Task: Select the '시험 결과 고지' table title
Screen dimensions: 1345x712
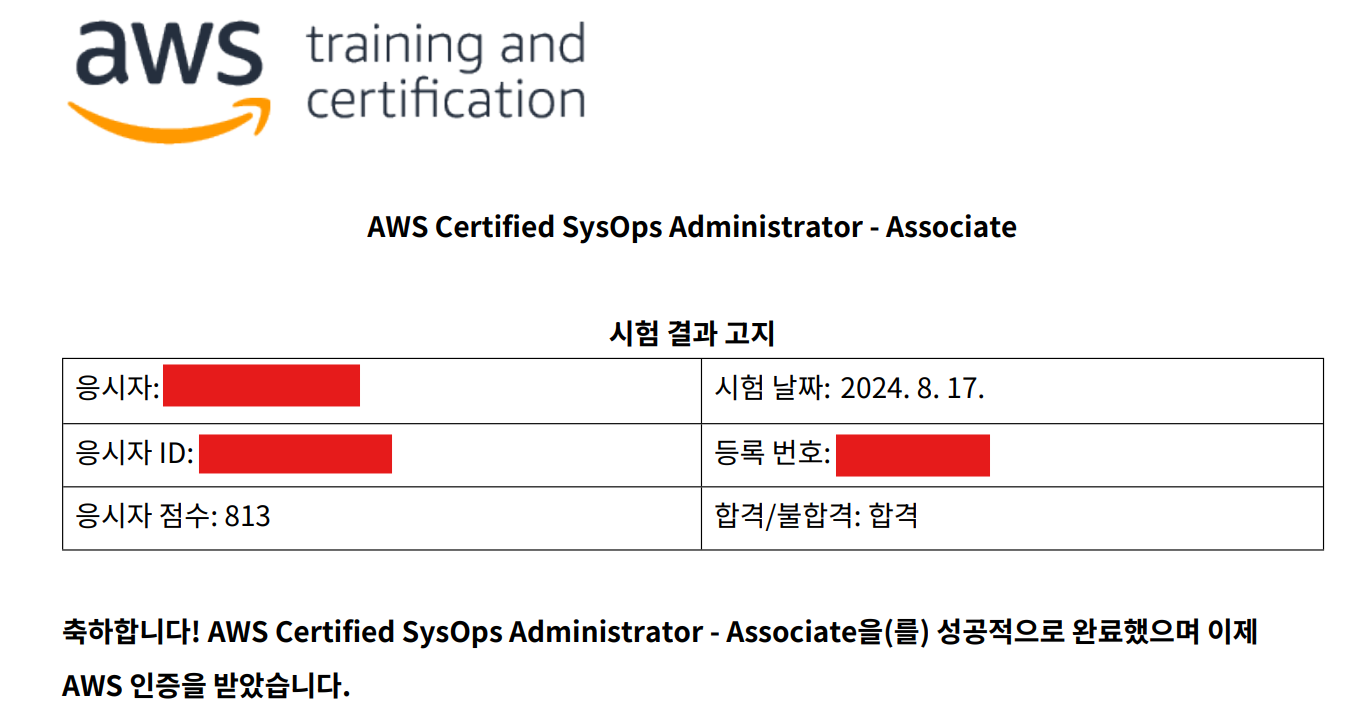Action: (692, 333)
